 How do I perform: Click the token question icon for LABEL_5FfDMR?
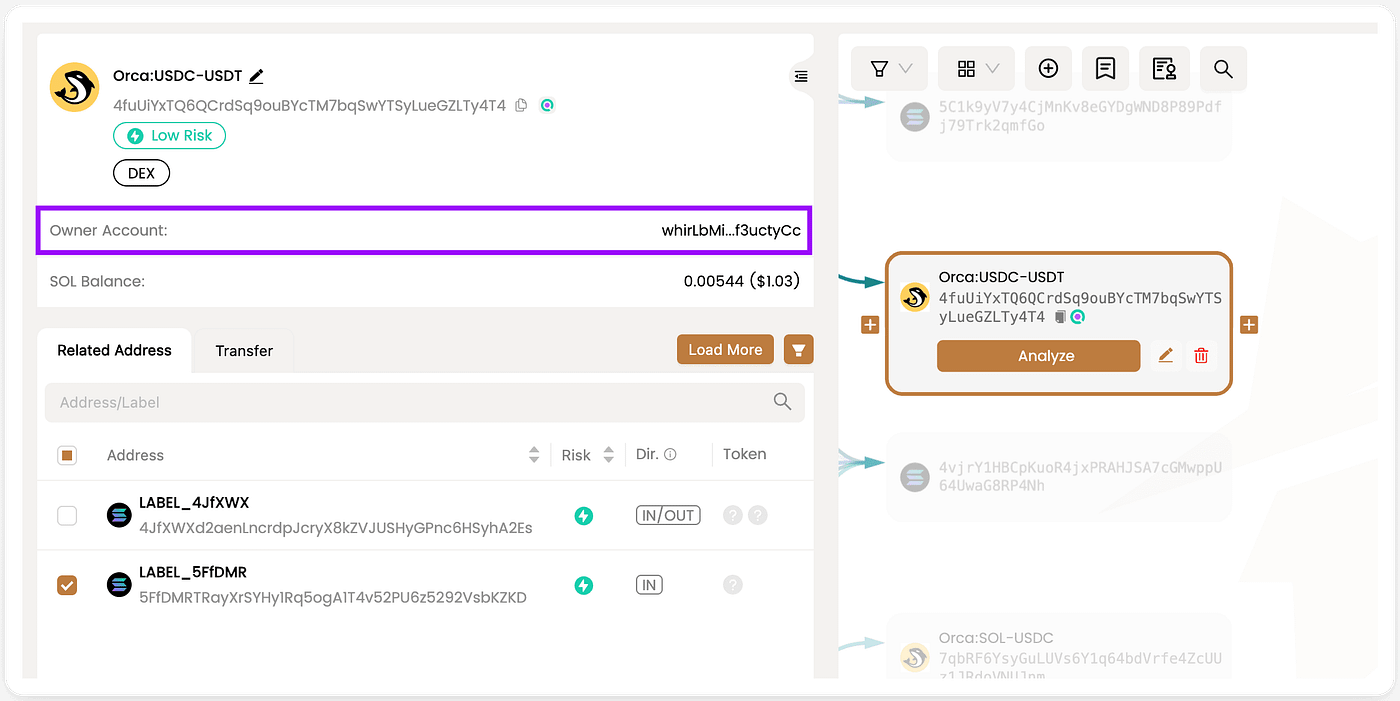733,585
